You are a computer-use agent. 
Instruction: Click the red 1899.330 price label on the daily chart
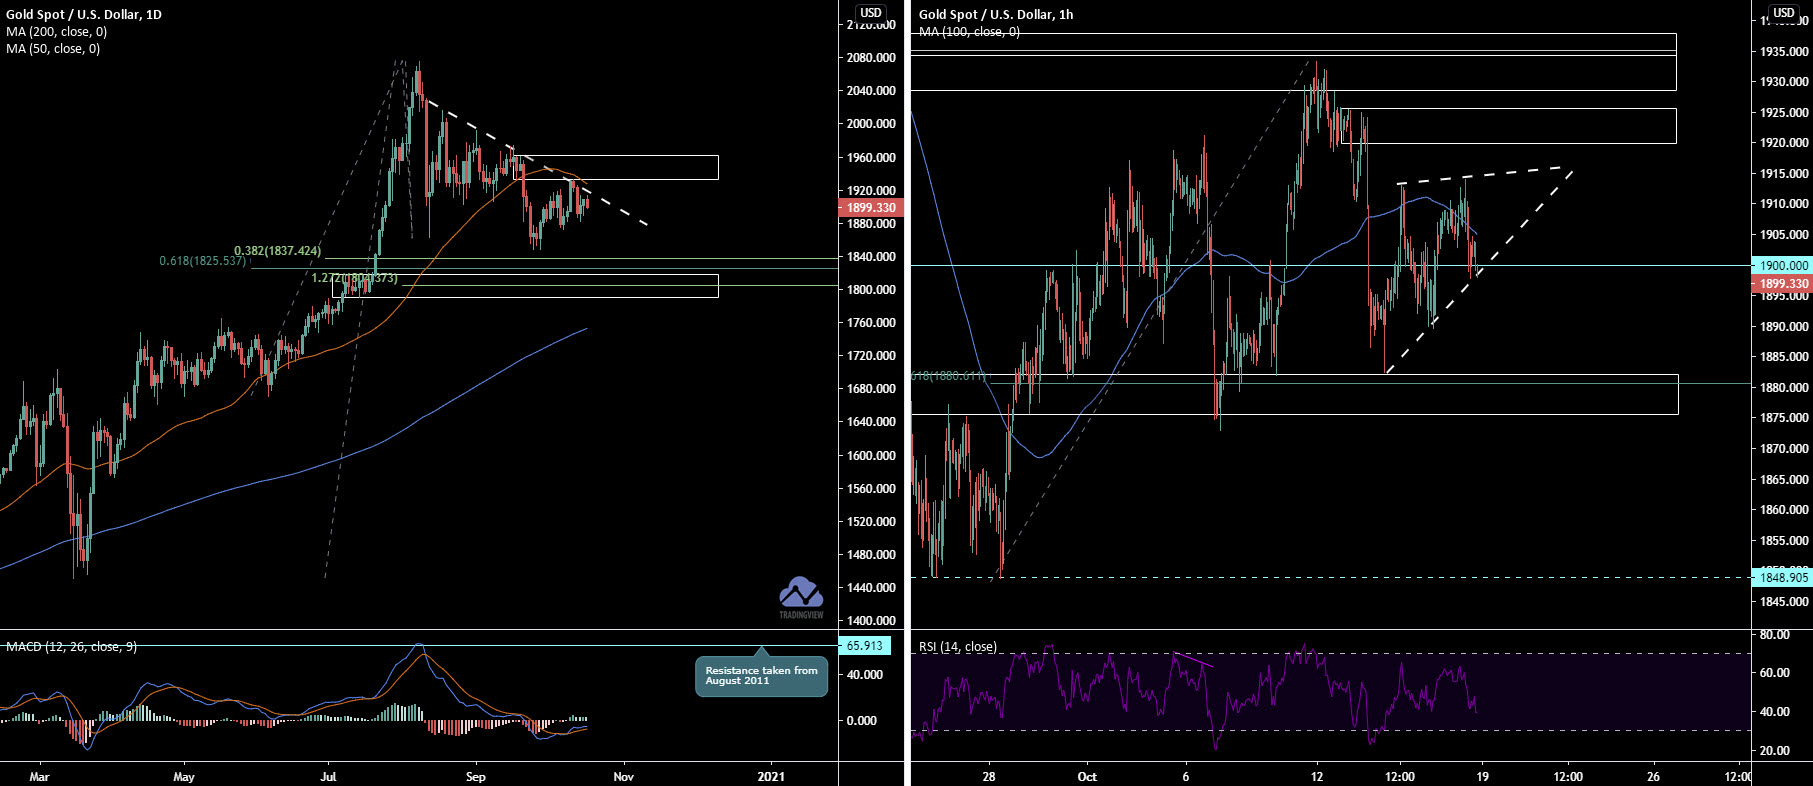click(870, 208)
